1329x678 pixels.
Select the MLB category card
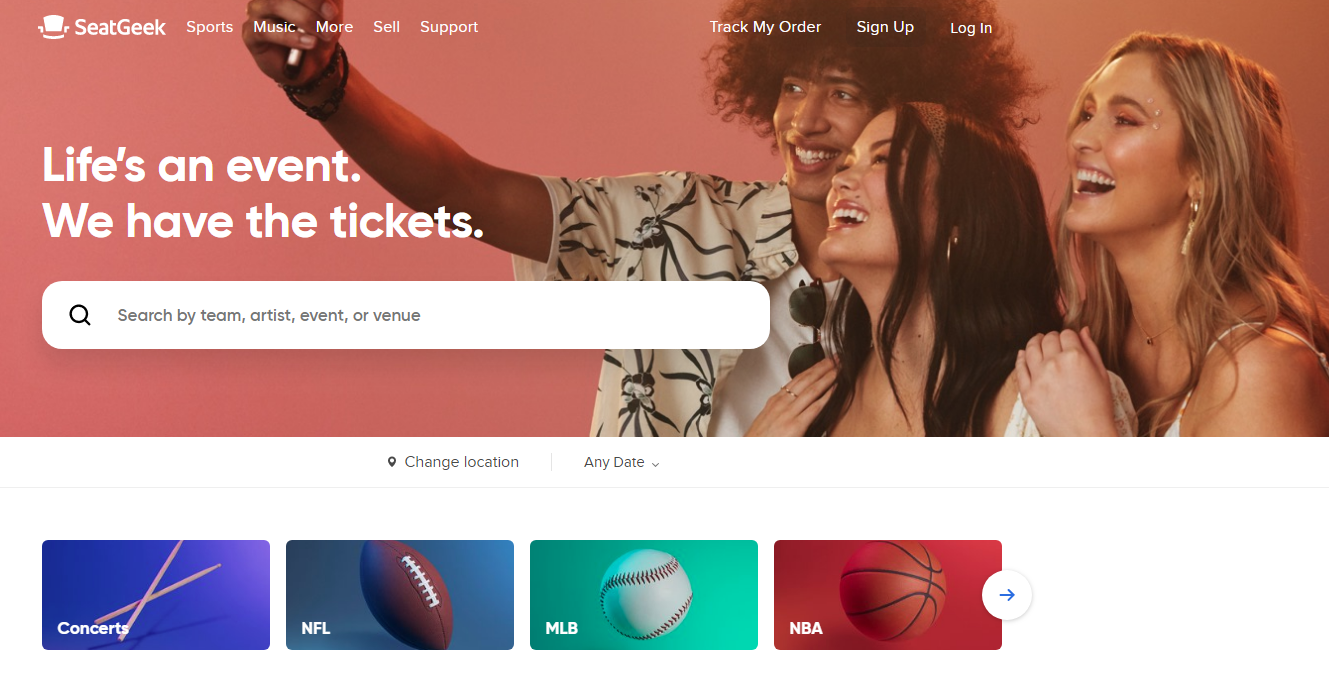644,595
